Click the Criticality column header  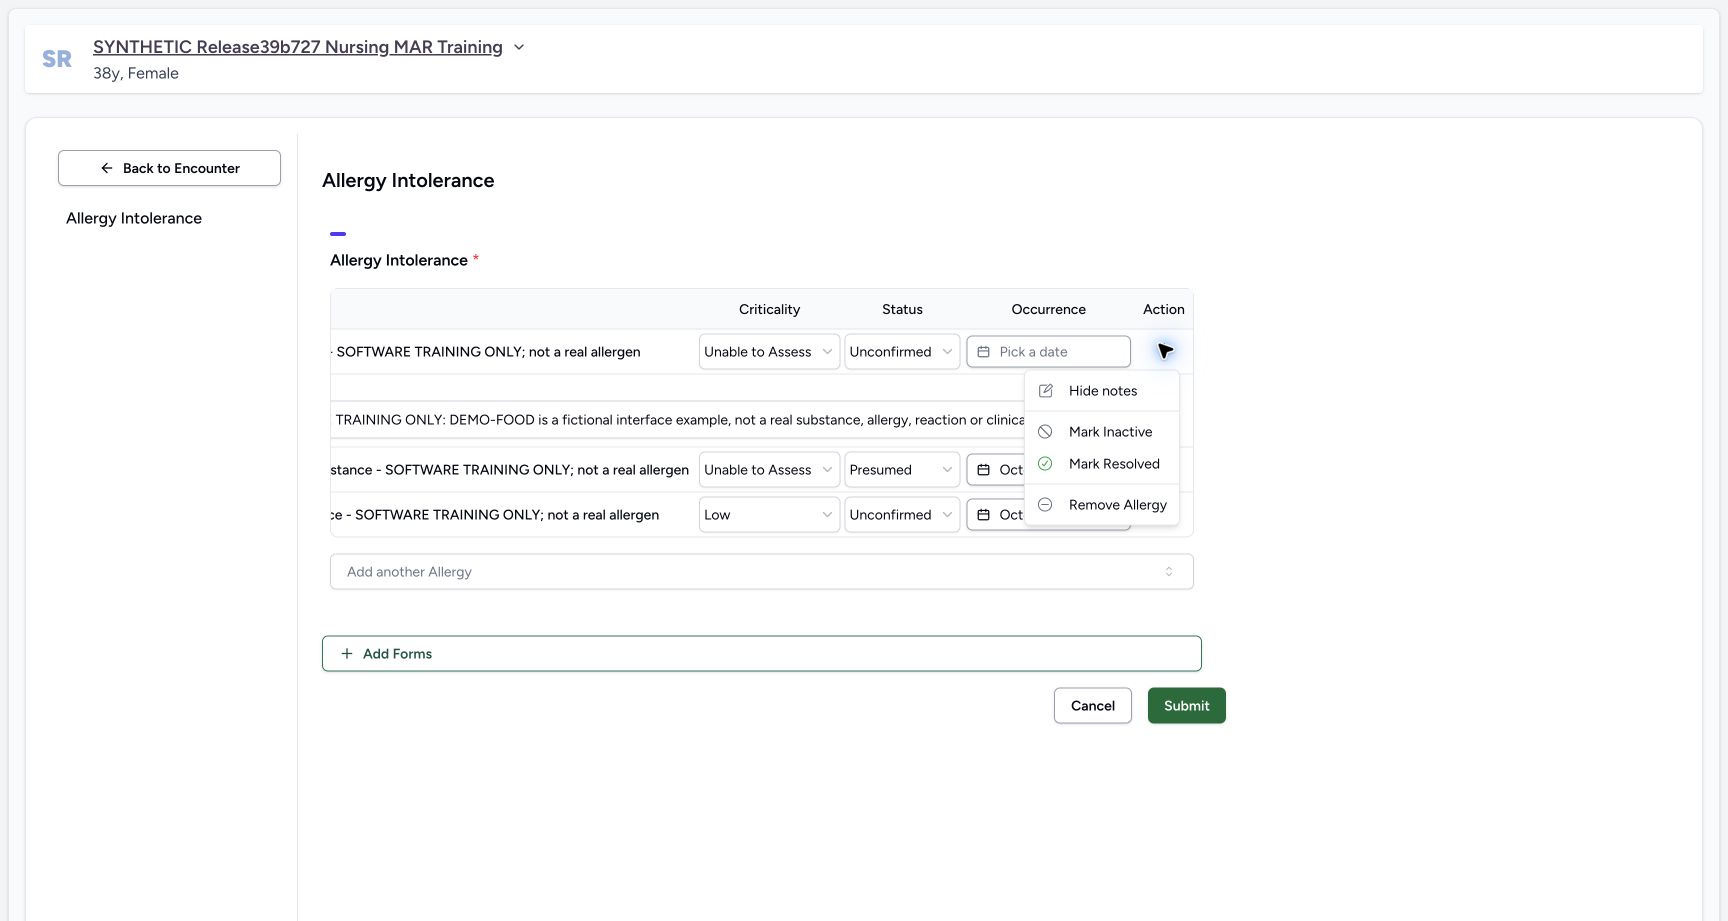[x=769, y=310]
